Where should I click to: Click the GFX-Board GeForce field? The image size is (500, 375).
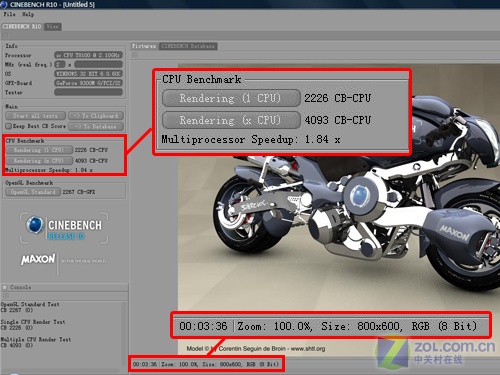[88, 83]
